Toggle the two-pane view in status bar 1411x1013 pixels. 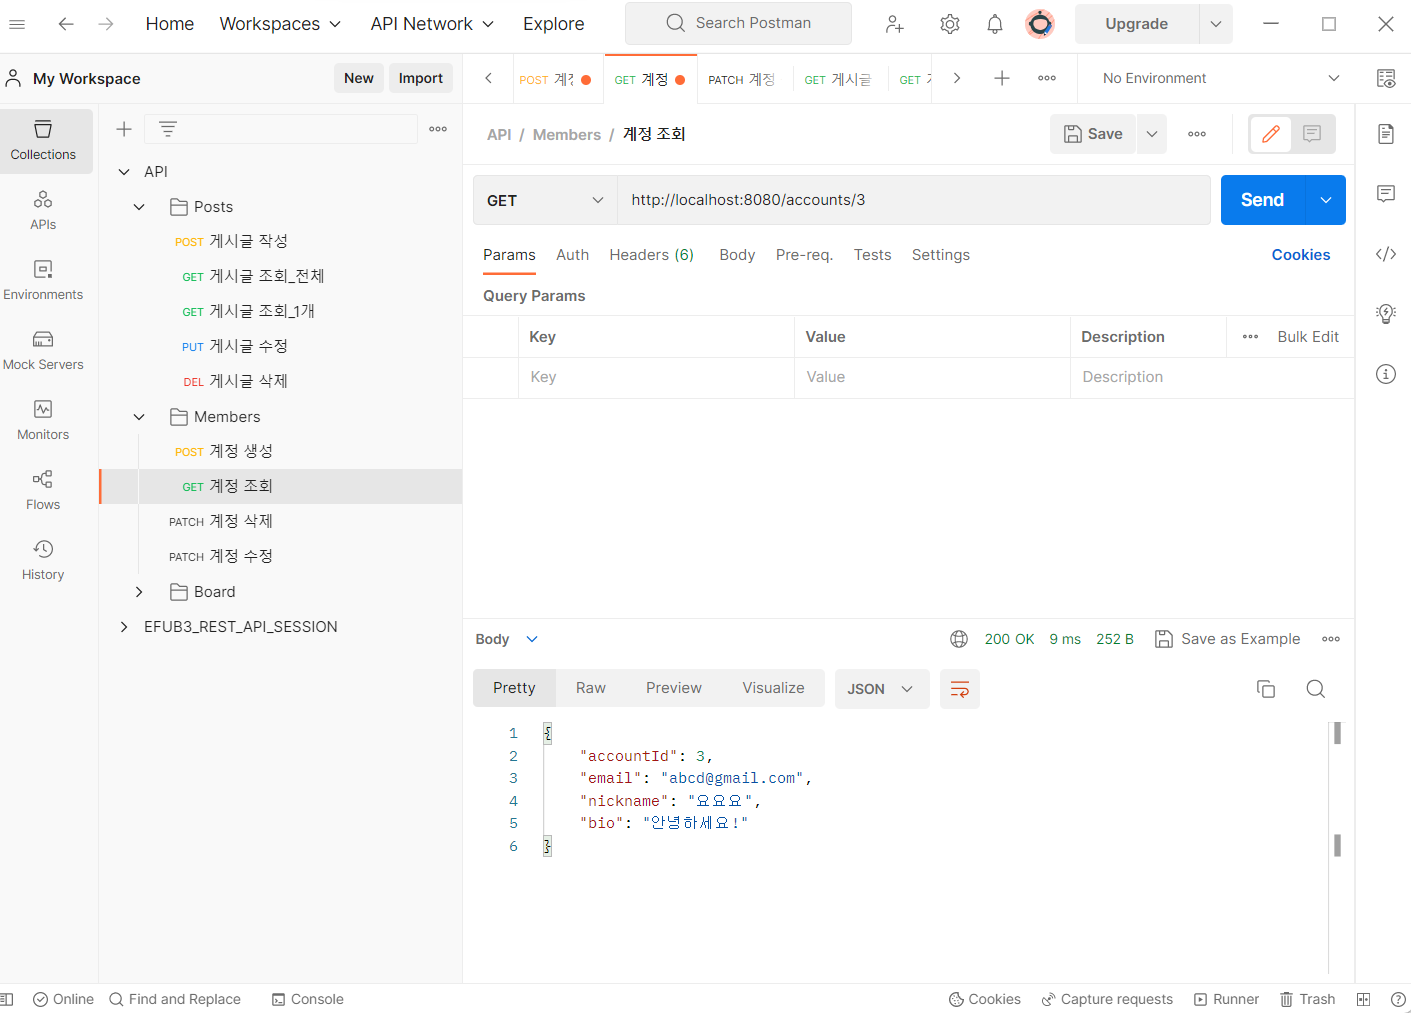tap(1363, 999)
